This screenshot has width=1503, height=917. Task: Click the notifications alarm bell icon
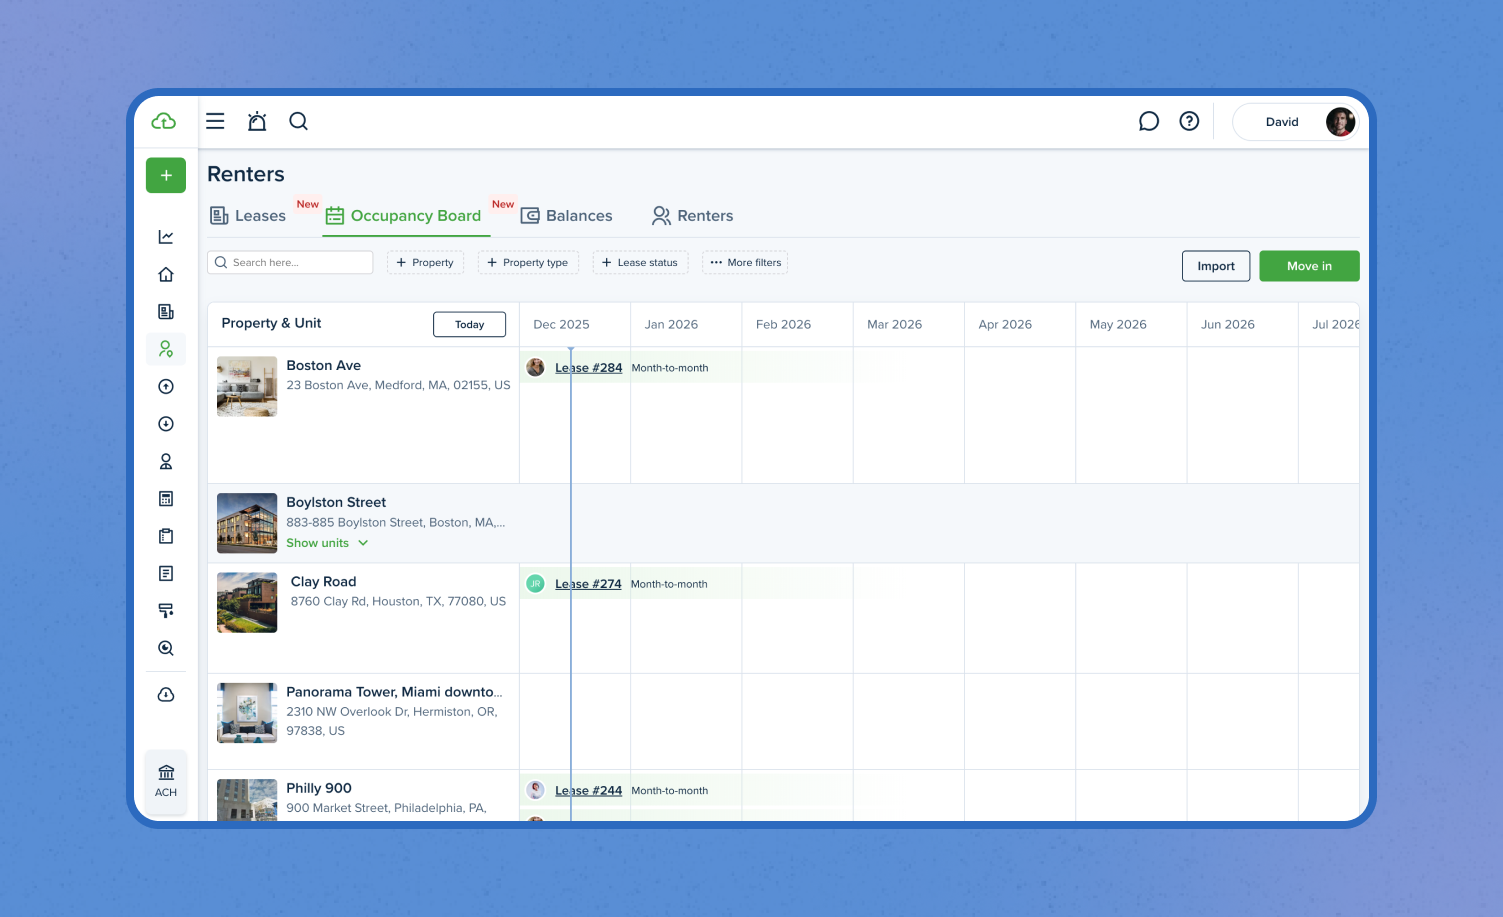pos(257,121)
